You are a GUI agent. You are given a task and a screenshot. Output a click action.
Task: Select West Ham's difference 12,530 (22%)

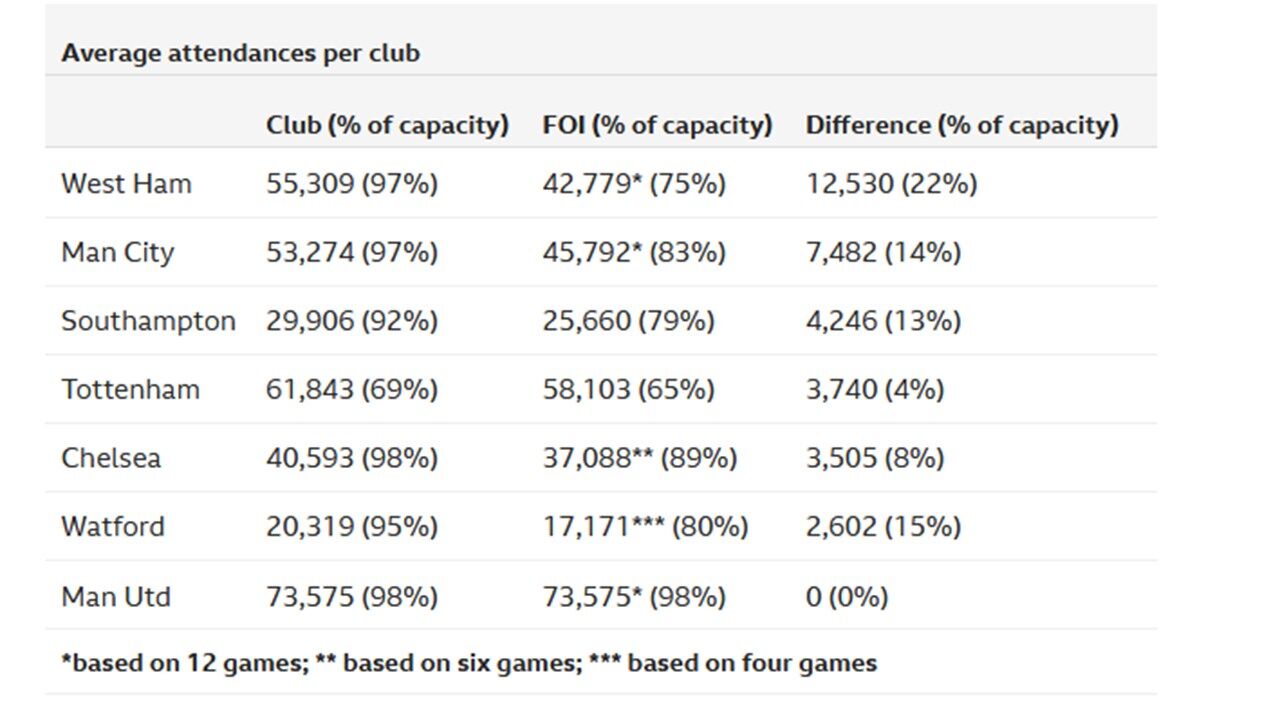pyautogui.click(x=891, y=184)
